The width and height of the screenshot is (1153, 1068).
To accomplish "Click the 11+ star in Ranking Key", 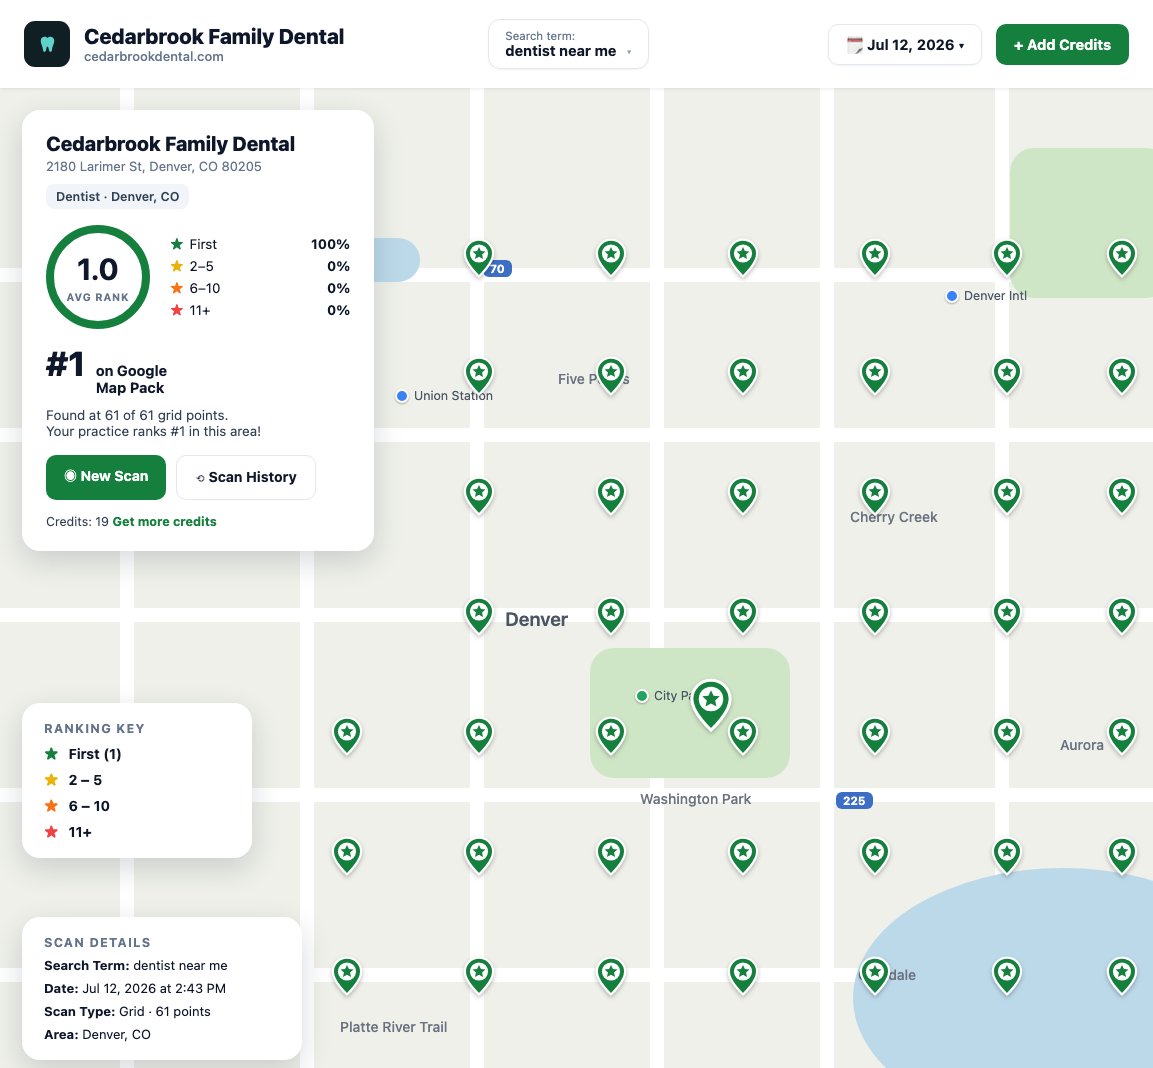I will pyautogui.click(x=51, y=832).
